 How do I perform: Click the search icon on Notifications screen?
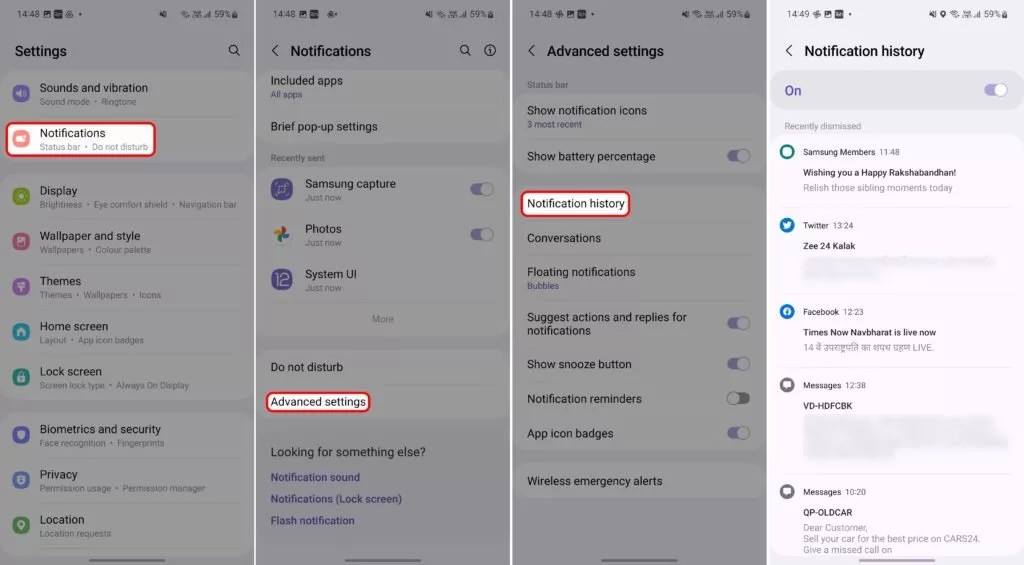click(x=465, y=50)
